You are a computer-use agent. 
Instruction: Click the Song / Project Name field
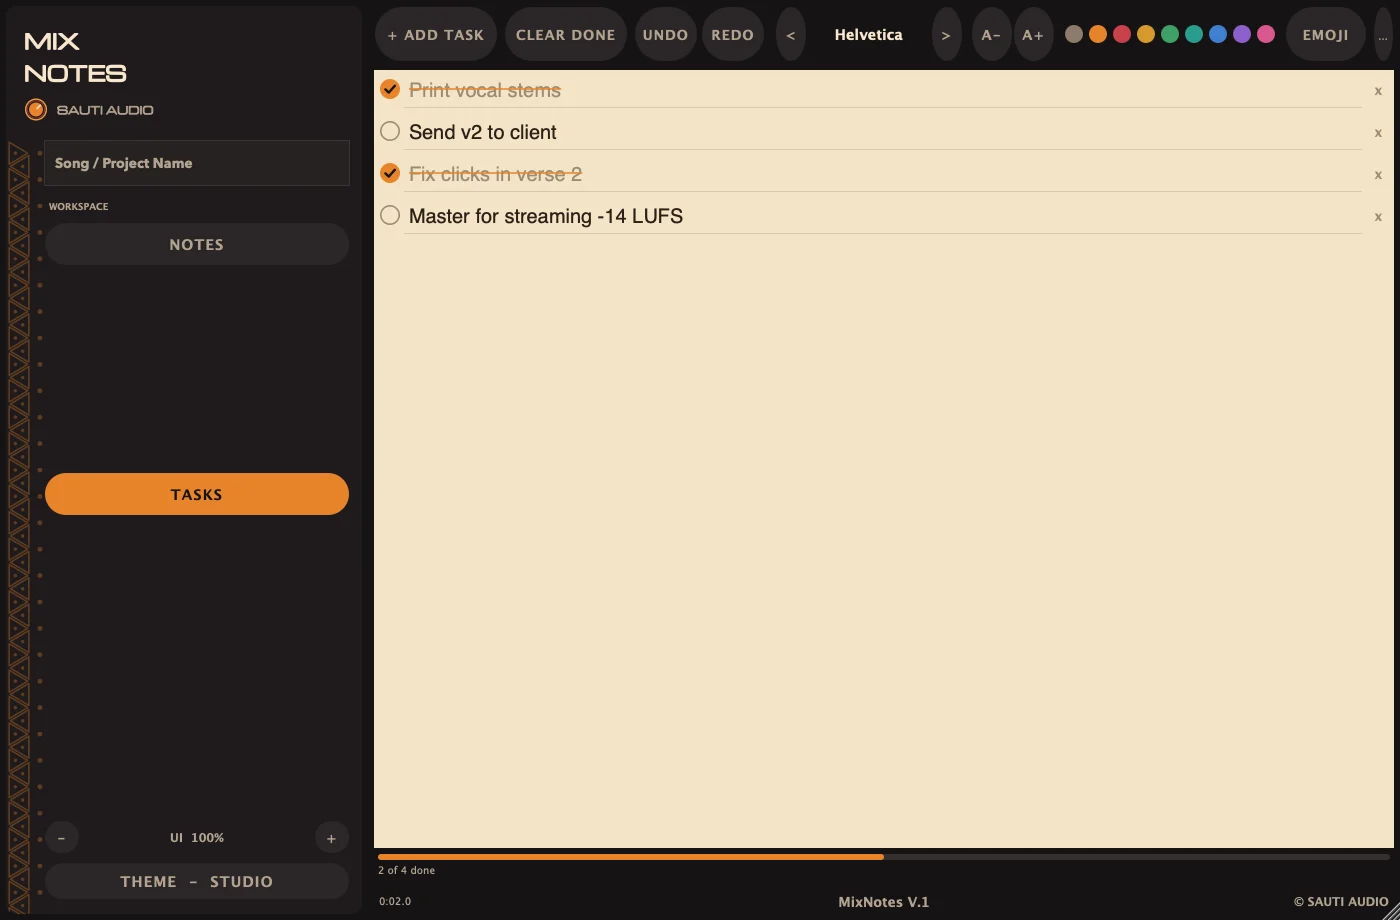click(x=197, y=163)
